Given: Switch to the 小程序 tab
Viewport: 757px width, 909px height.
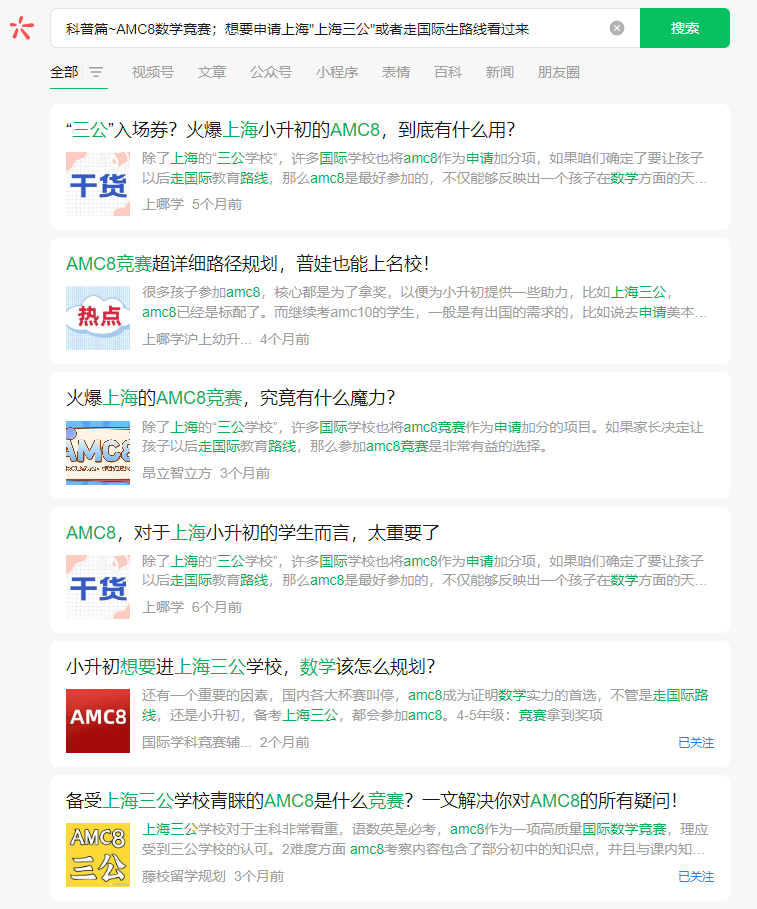Looking at the screenshot, I should (337, 72).
